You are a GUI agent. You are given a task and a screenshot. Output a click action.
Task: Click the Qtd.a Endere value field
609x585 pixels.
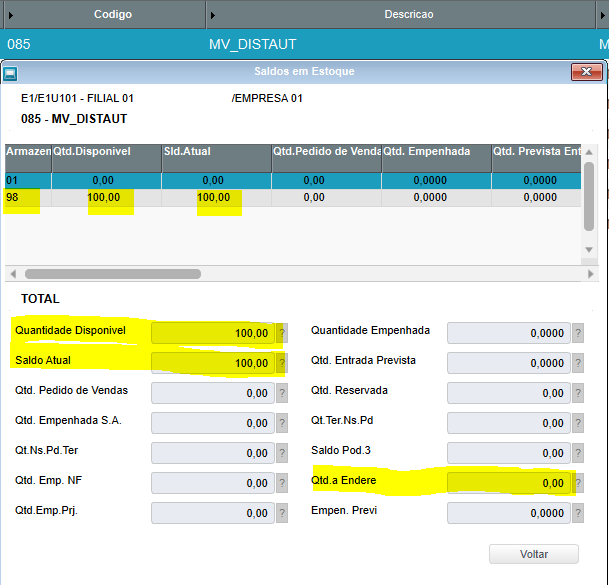coord(509,483)
